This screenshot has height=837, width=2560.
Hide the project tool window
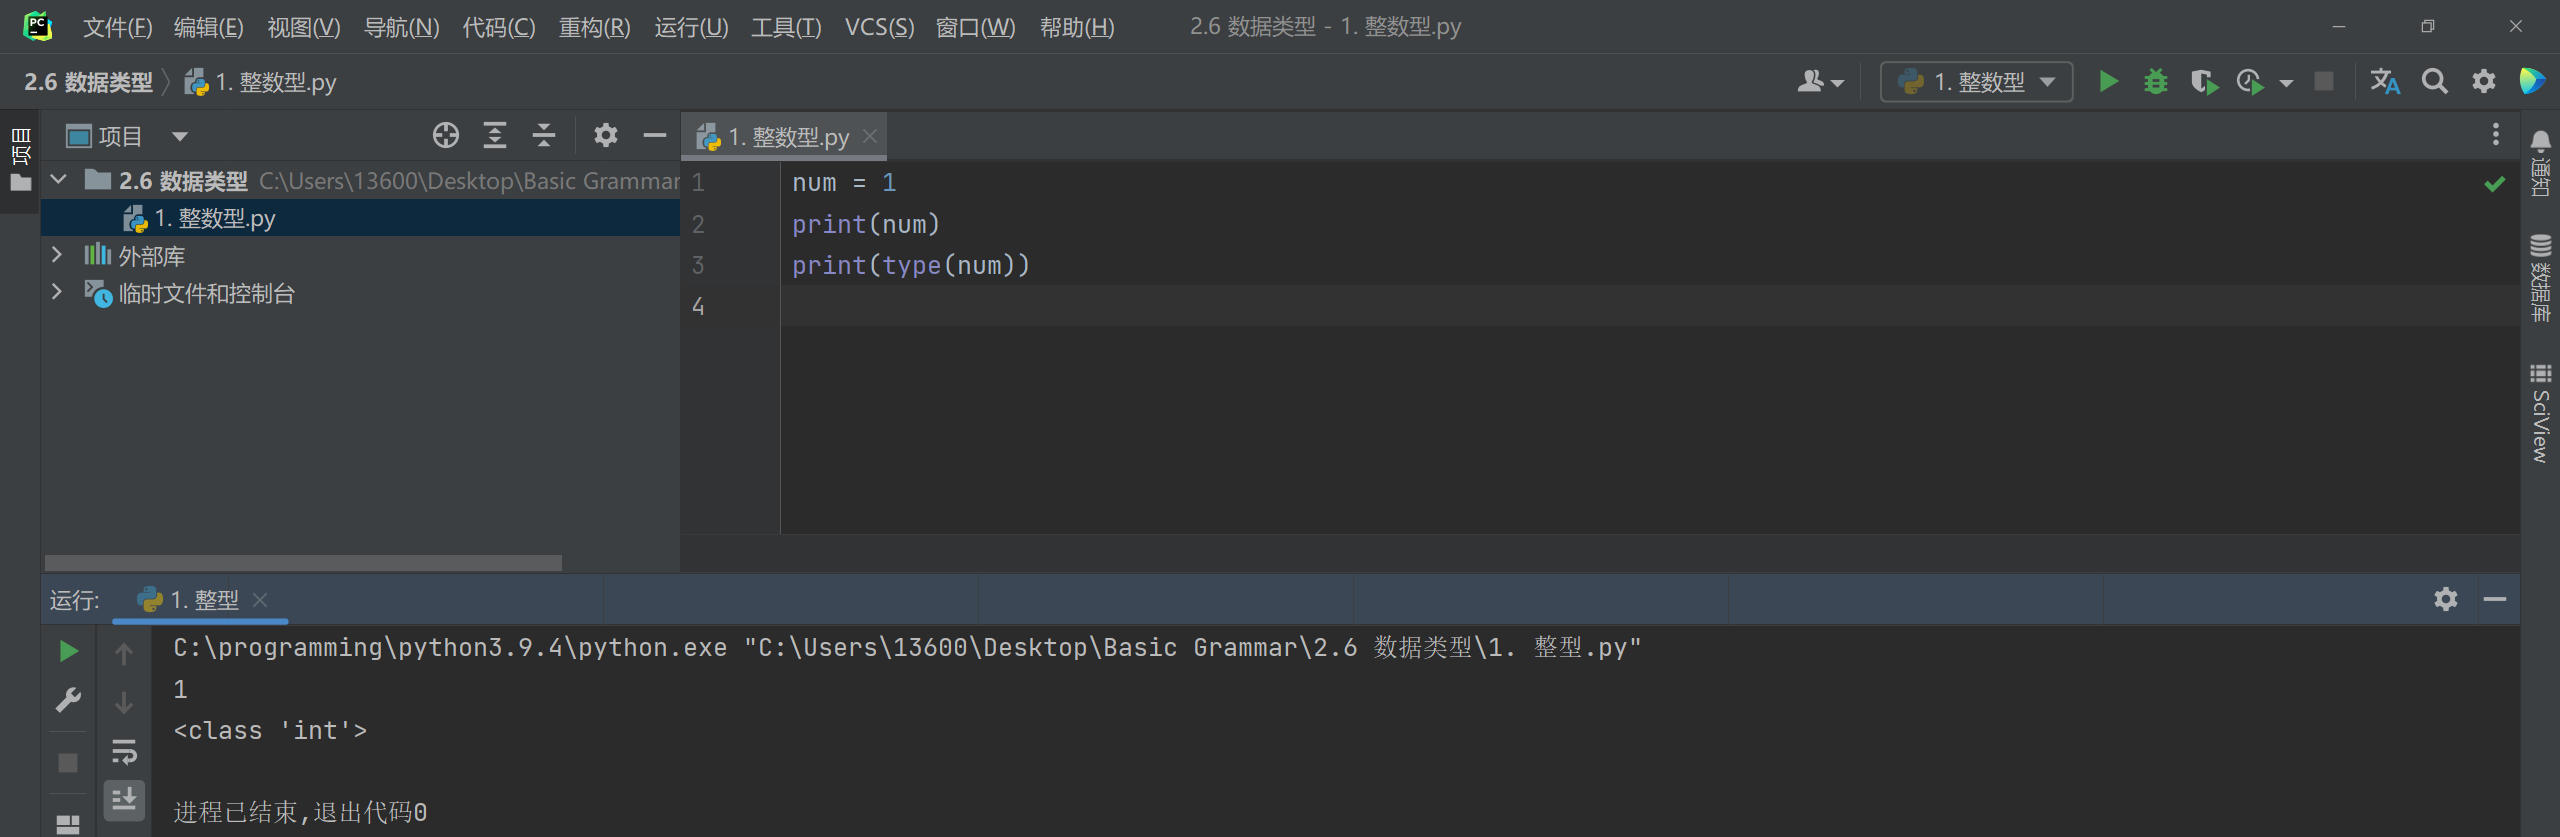click(x=655, y=135)
